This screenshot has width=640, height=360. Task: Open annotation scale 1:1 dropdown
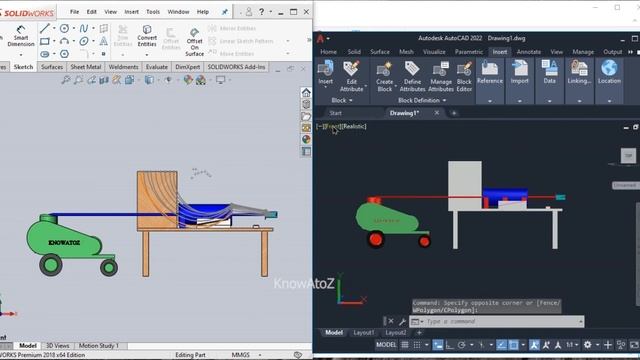pyautogui.click(x=572, y=345)
